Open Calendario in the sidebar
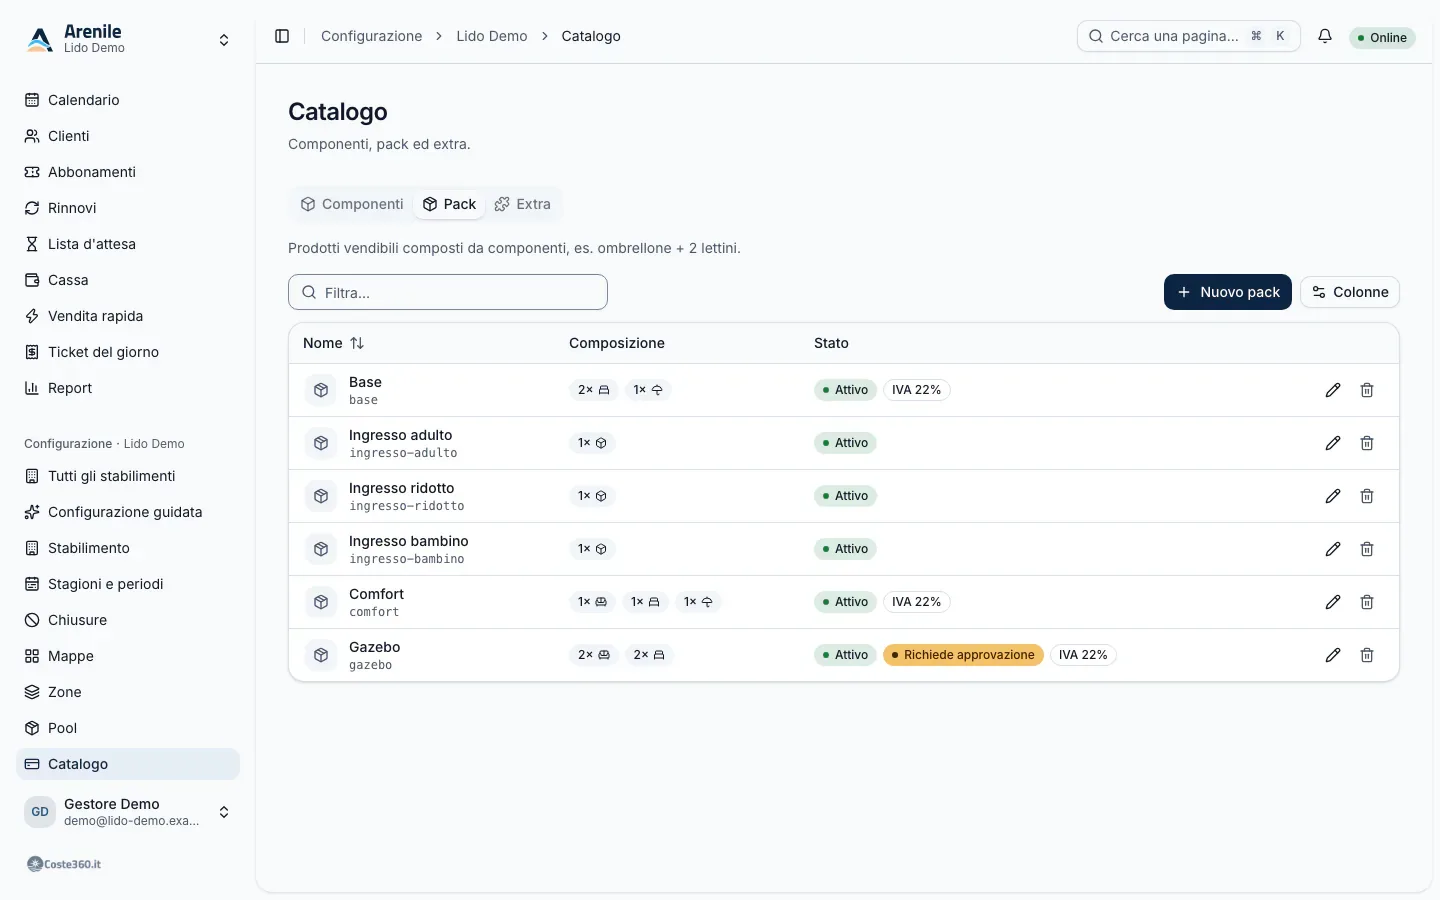Image resolution: width=1440 pixels, height=900 pixels. click(128, 100)
